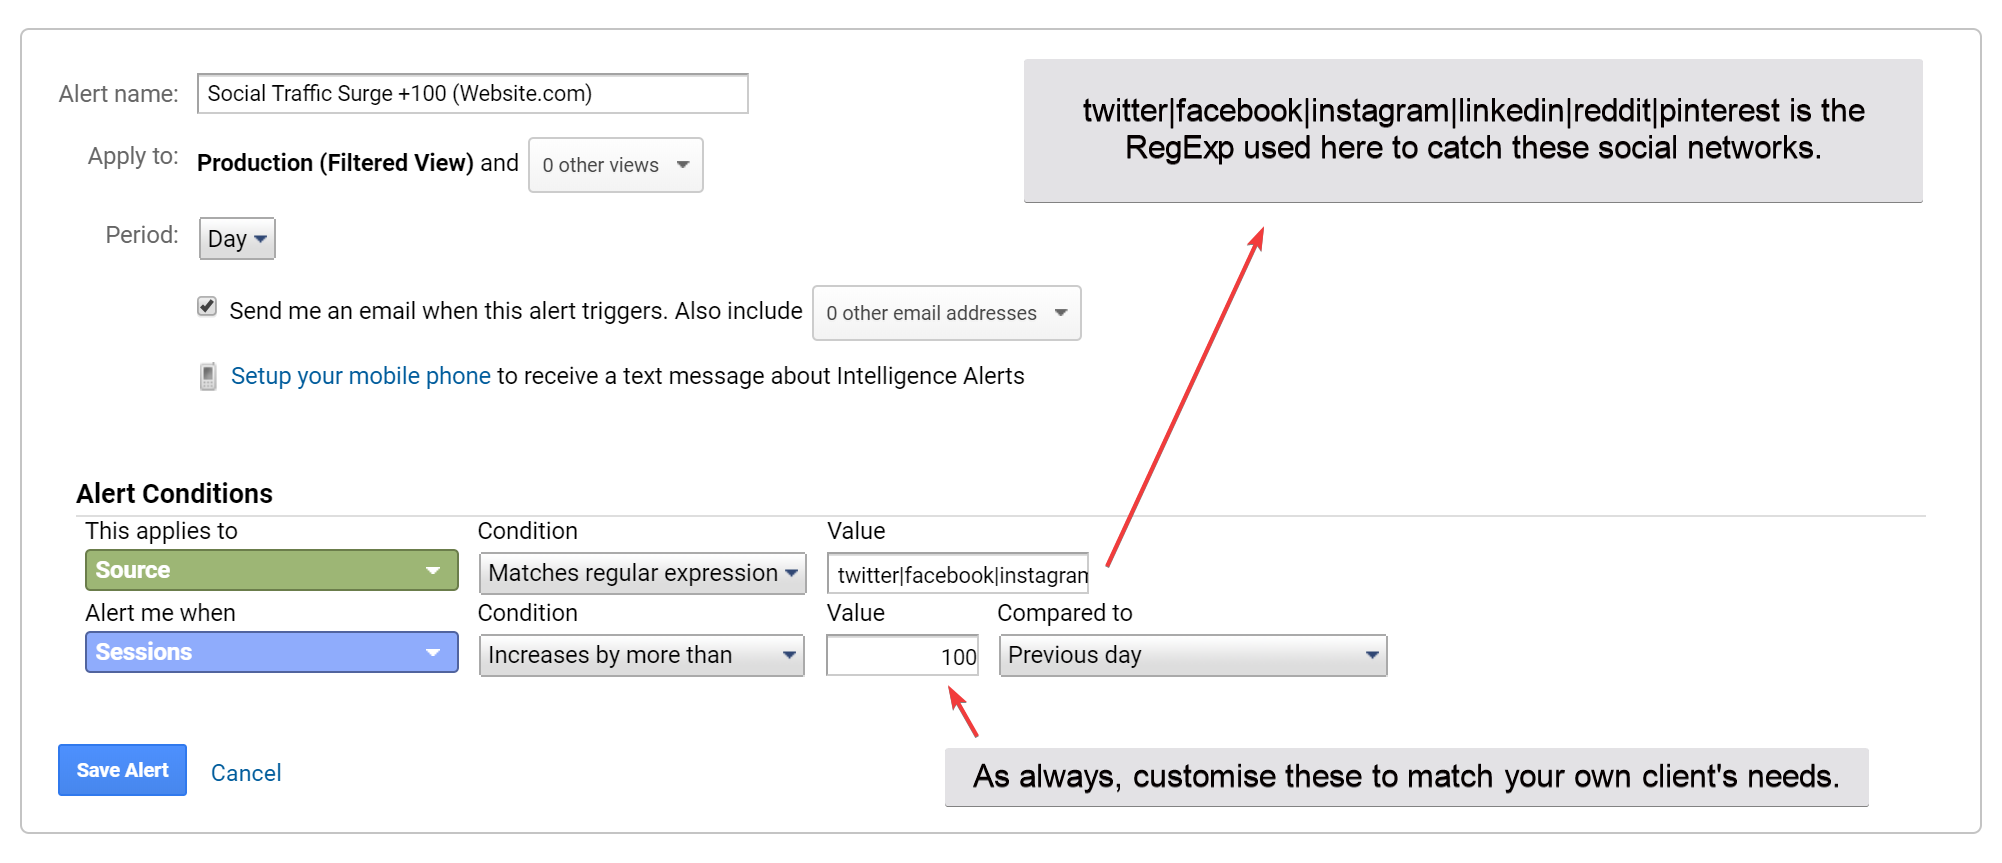Image resolution: width=2002 pixels, height=863 pixels.
Task: Open the Matches regular expression dropdown
Action: tap(643, 573)
